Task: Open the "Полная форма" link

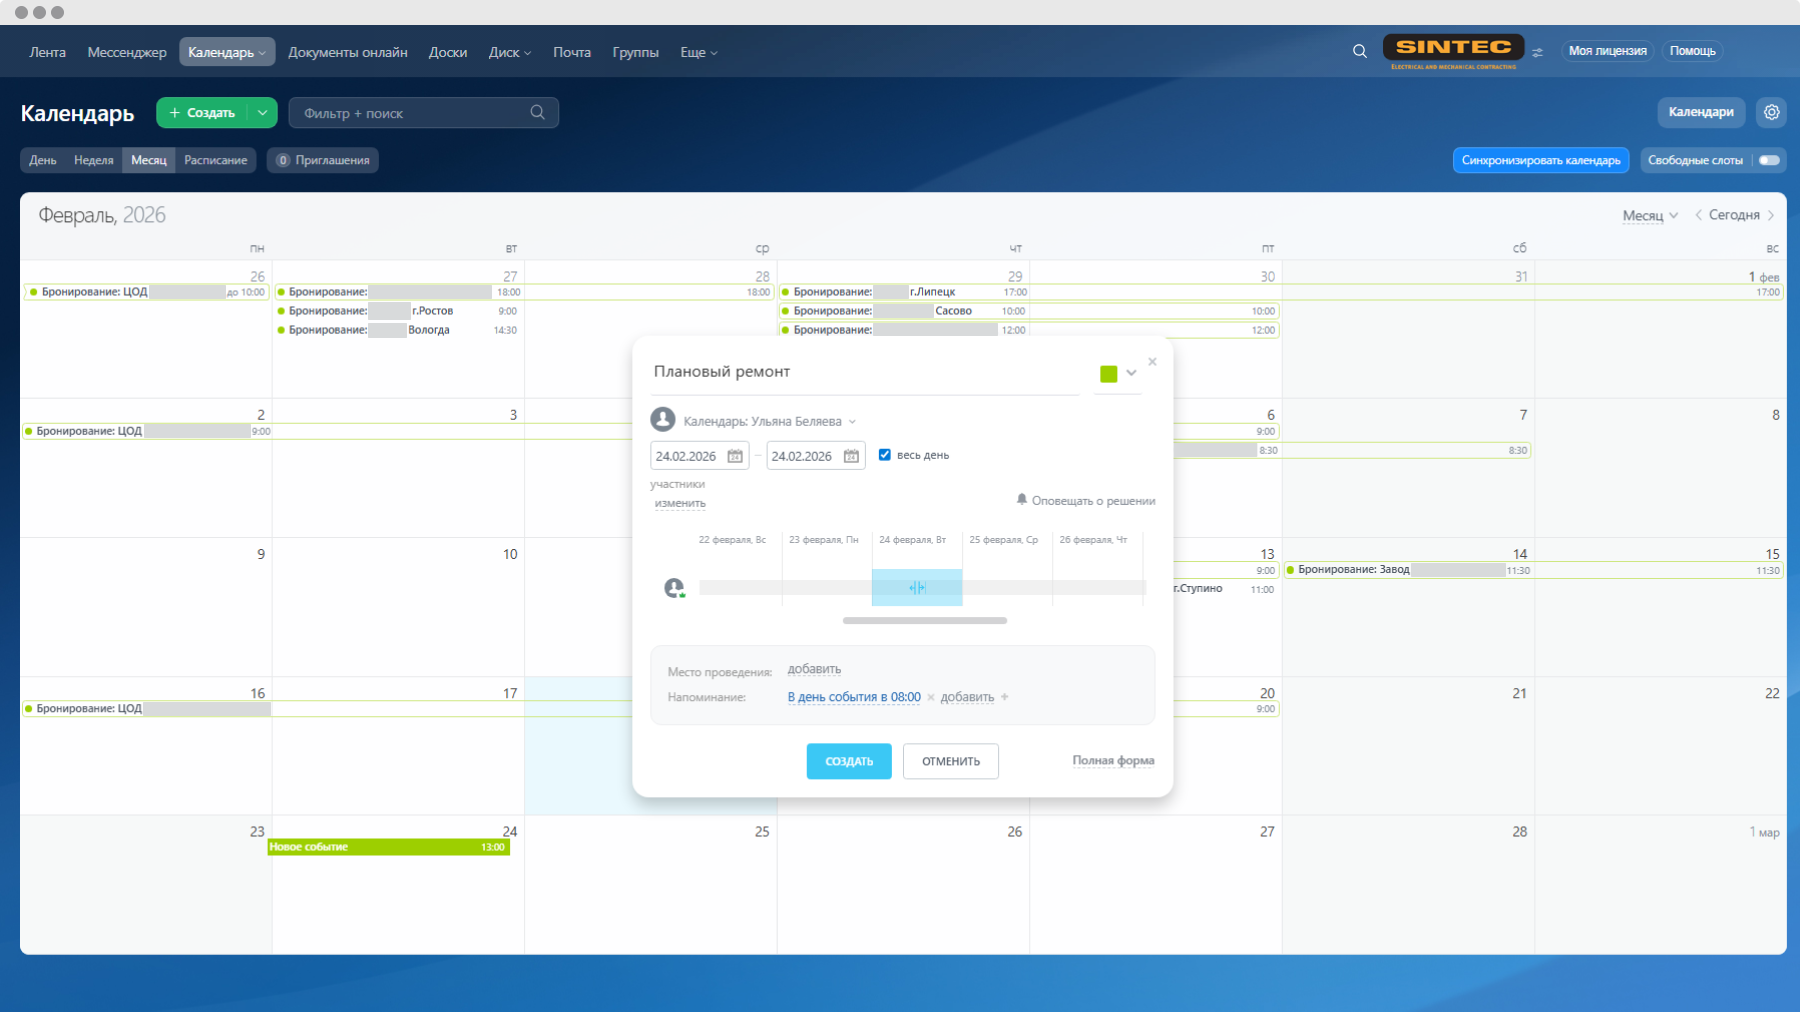Action: tap(1113, 761)
